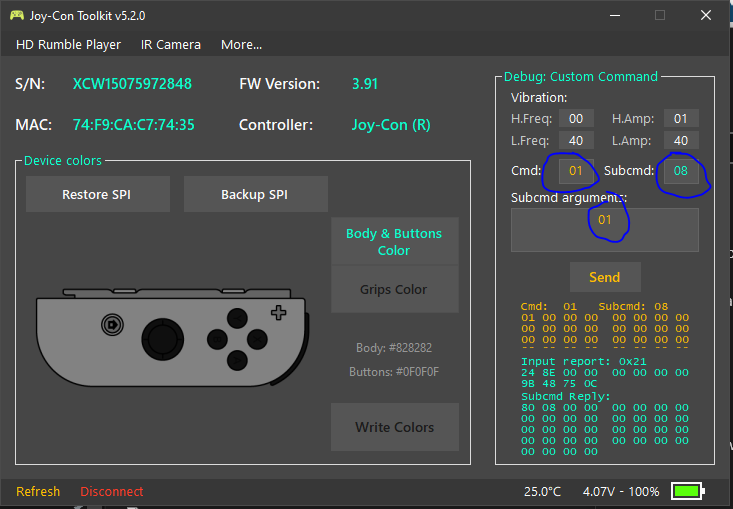
Task: Click Write Colors button
Action: pyautogui.click(x=395, y=427)
